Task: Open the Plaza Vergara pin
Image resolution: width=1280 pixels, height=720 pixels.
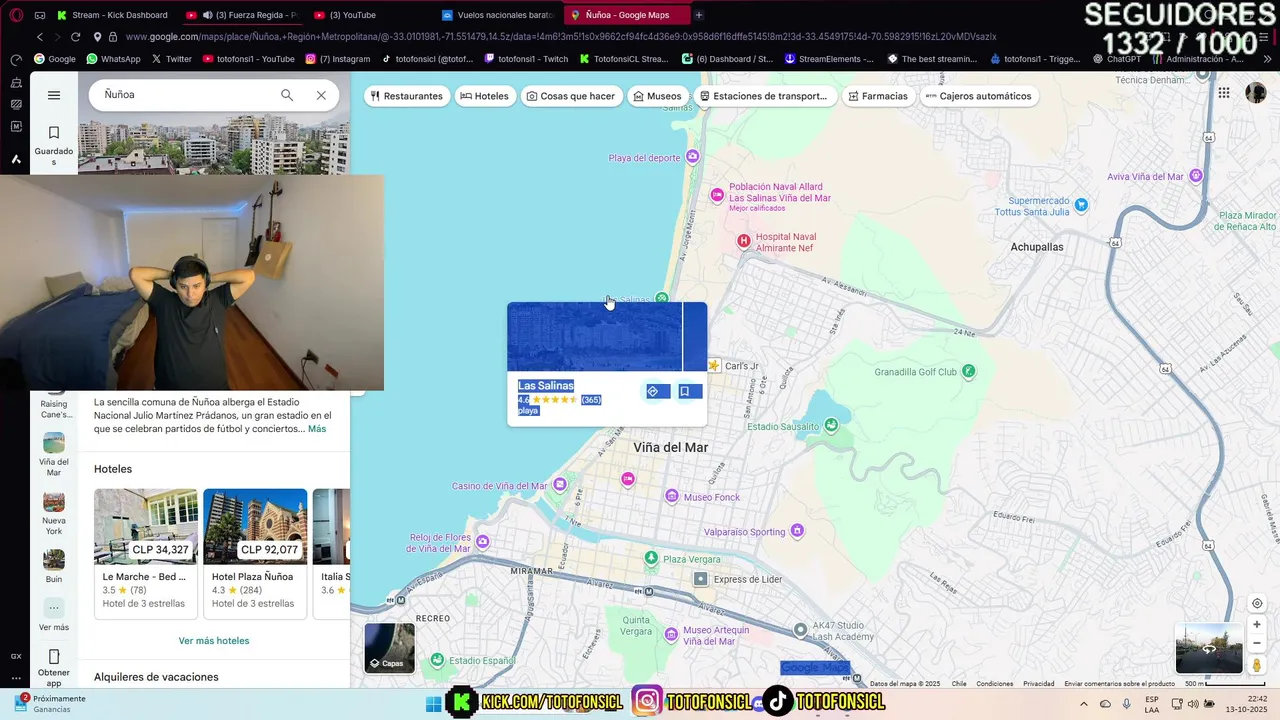Action: 652,557
